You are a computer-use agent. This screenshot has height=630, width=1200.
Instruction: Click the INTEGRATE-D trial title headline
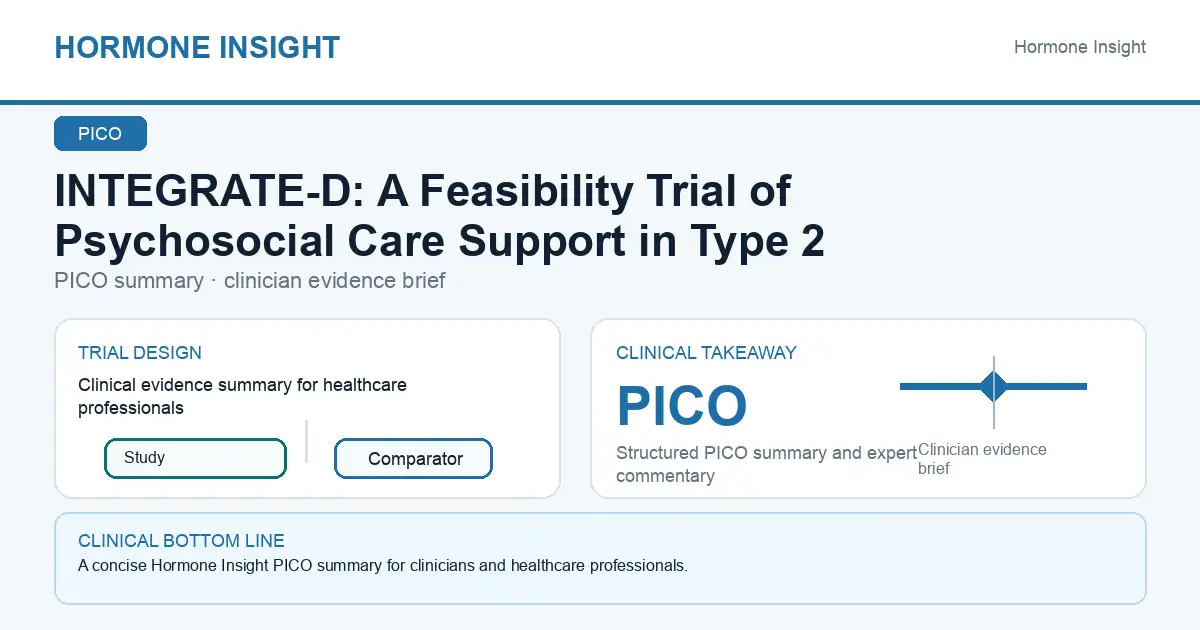point(440,216)
